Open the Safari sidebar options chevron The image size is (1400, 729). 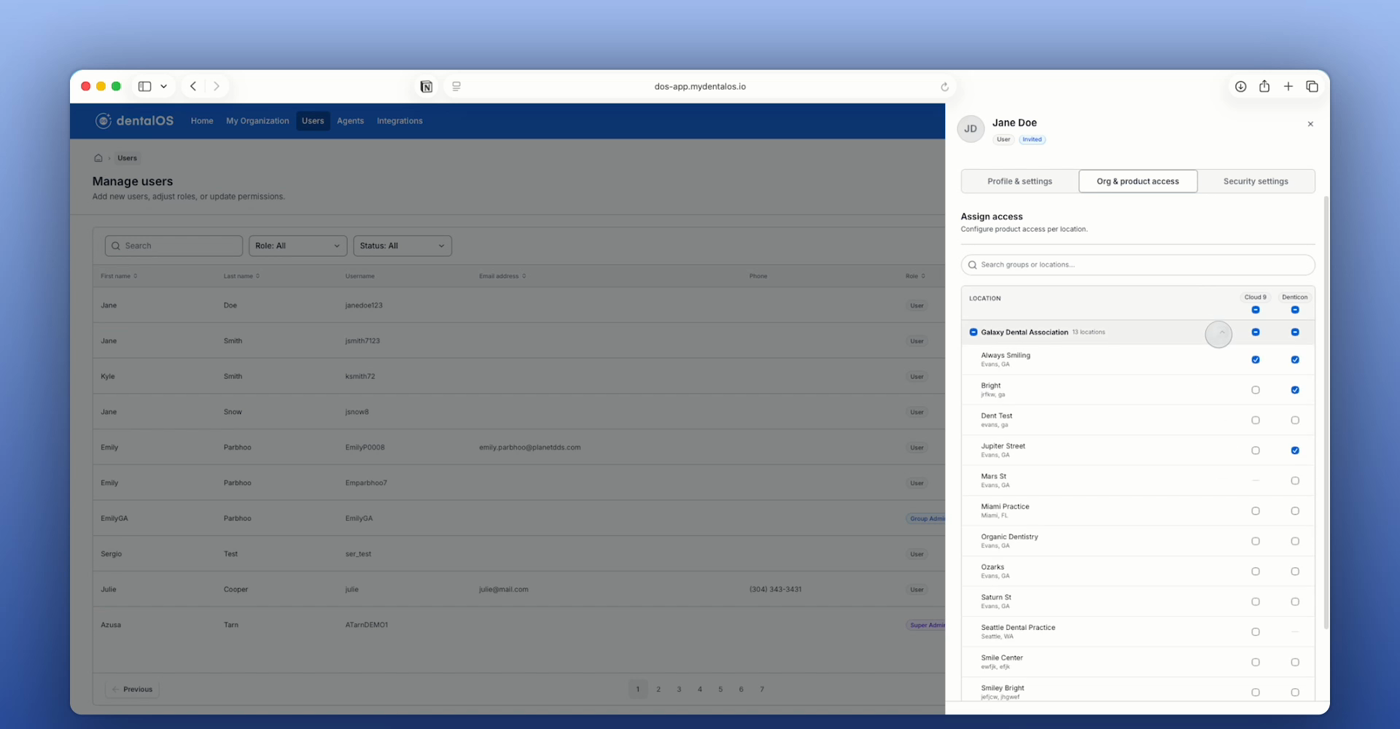point(164,87)
